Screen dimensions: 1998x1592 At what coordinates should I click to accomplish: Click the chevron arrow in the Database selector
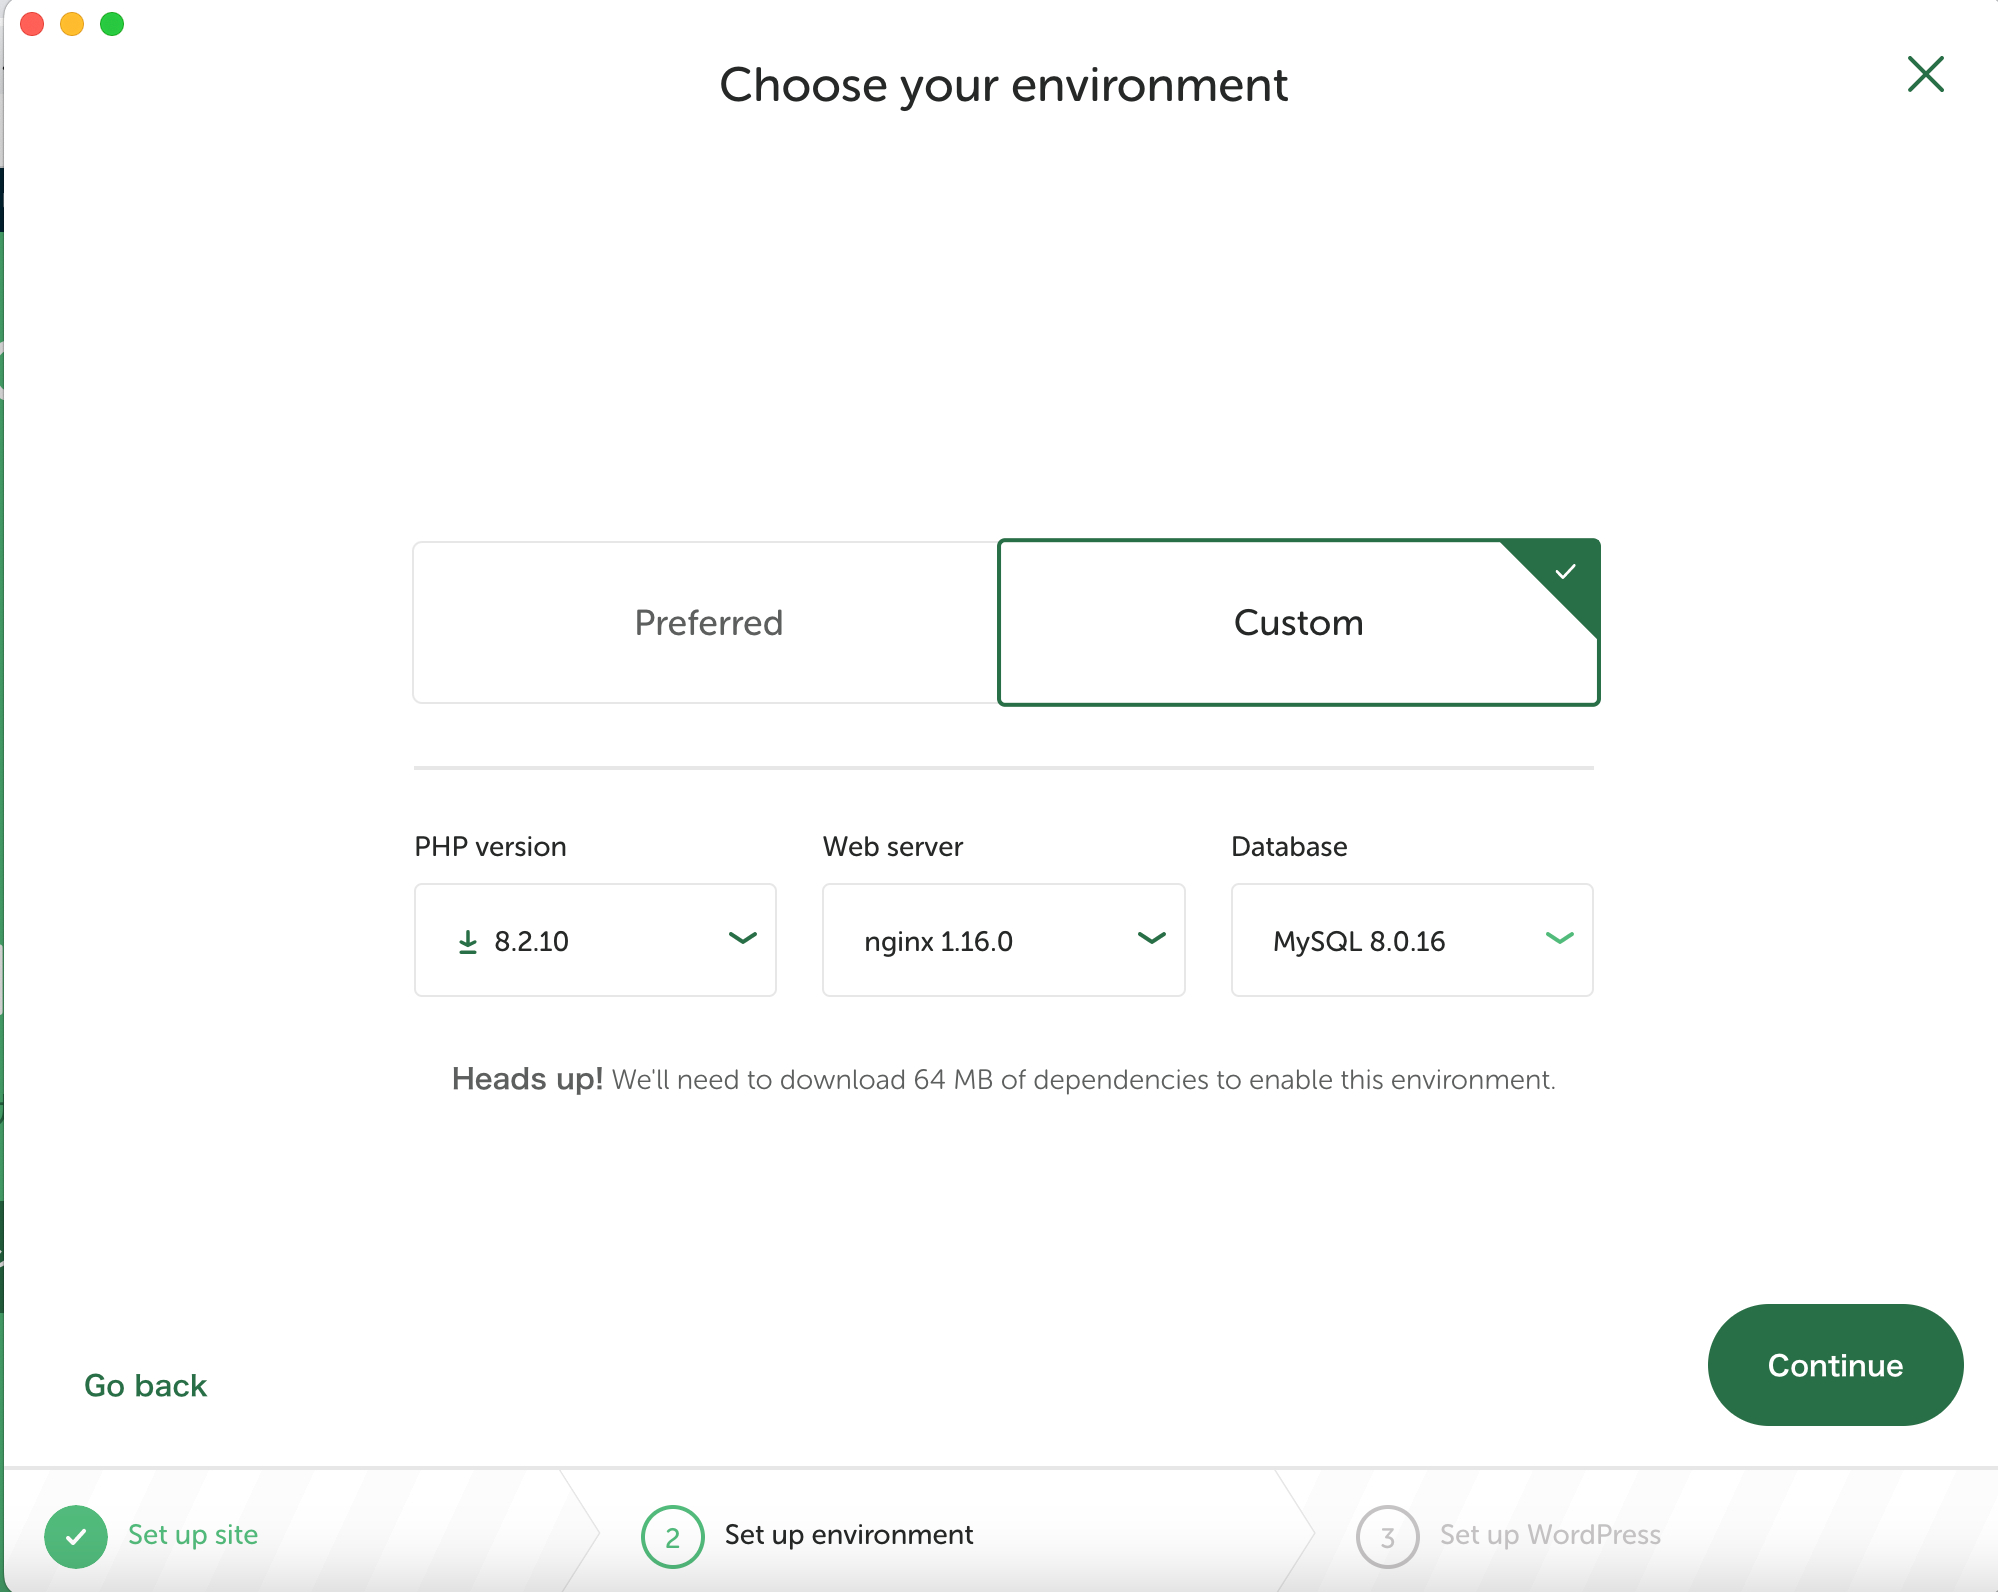point(1559,938)
